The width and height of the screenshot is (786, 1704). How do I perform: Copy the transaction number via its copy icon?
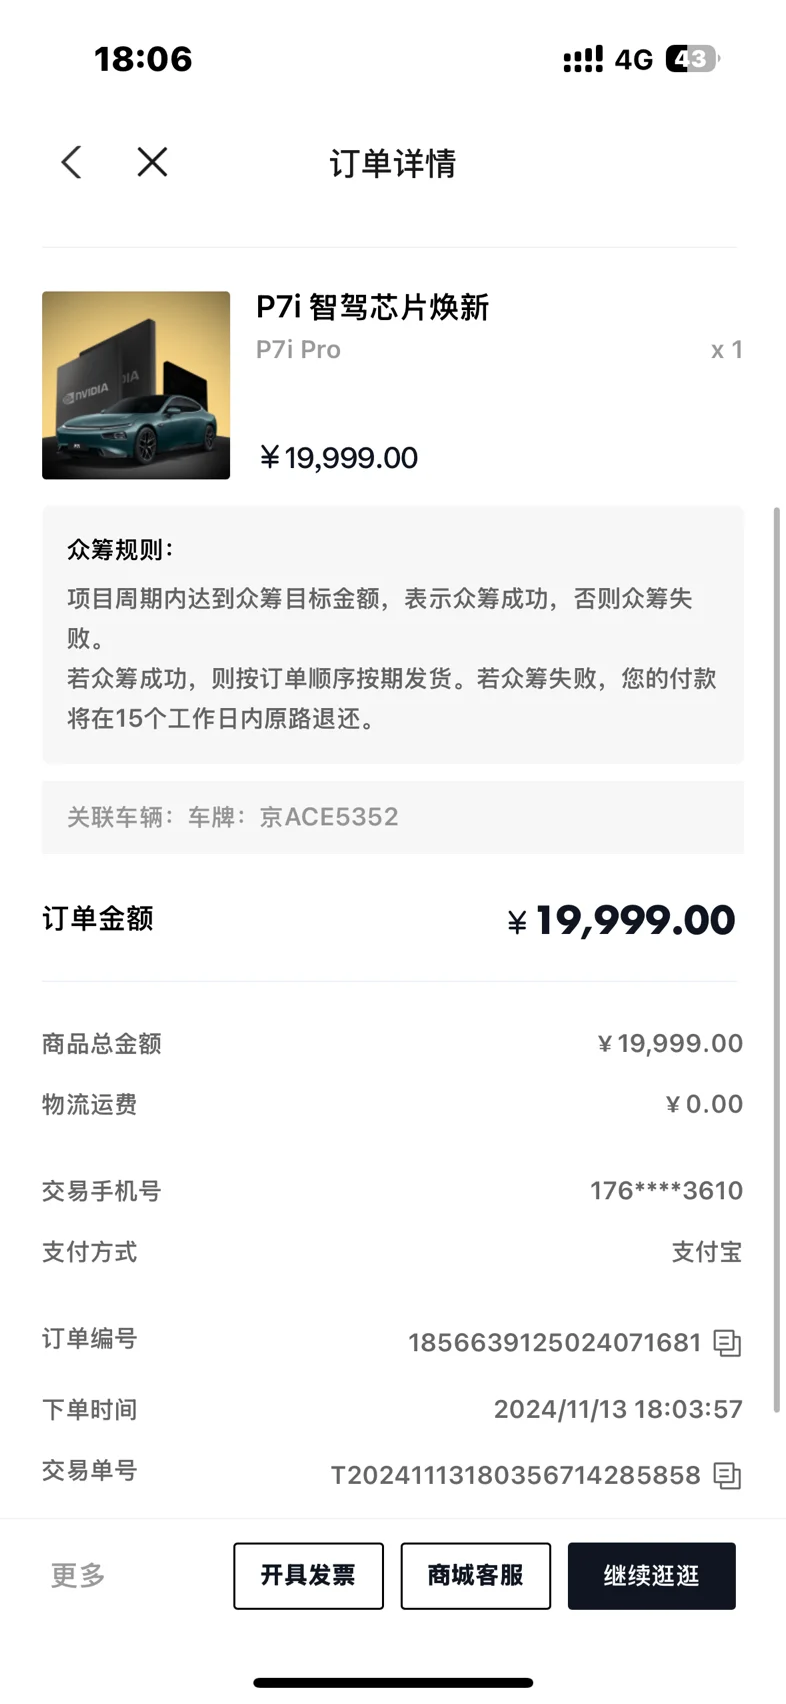click(x=727, y=1476)
